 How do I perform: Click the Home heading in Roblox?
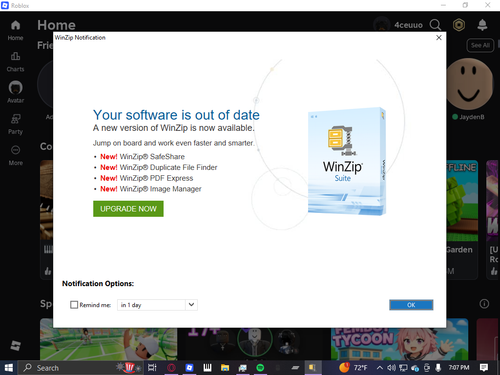56,25
